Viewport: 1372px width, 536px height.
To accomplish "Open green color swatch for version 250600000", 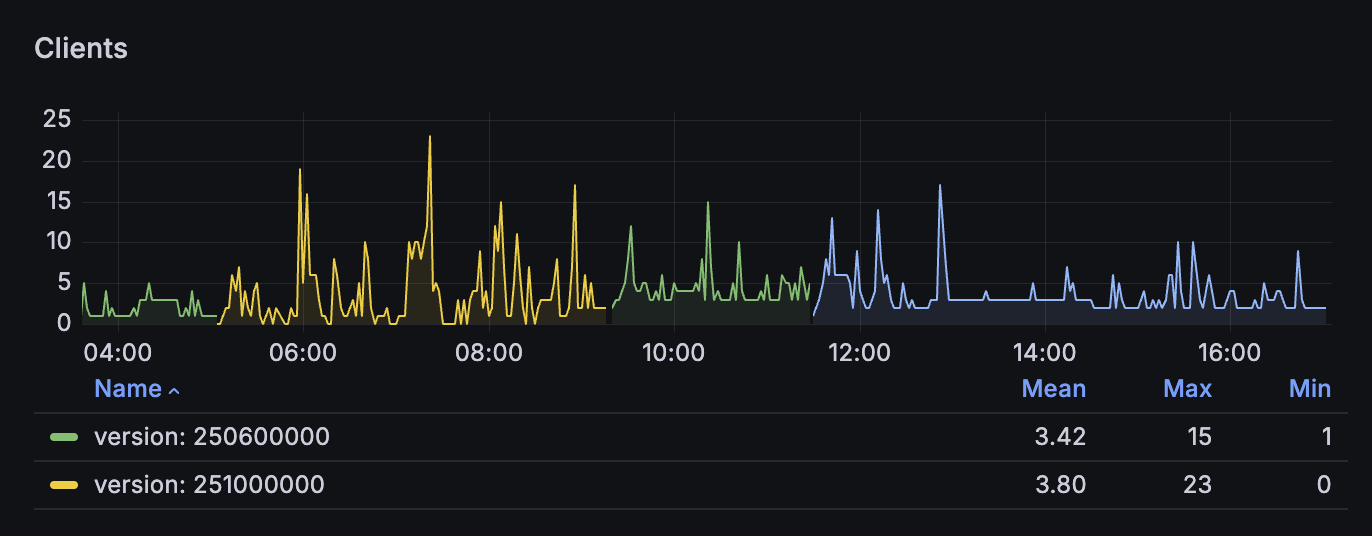I will tap(65, 437).
